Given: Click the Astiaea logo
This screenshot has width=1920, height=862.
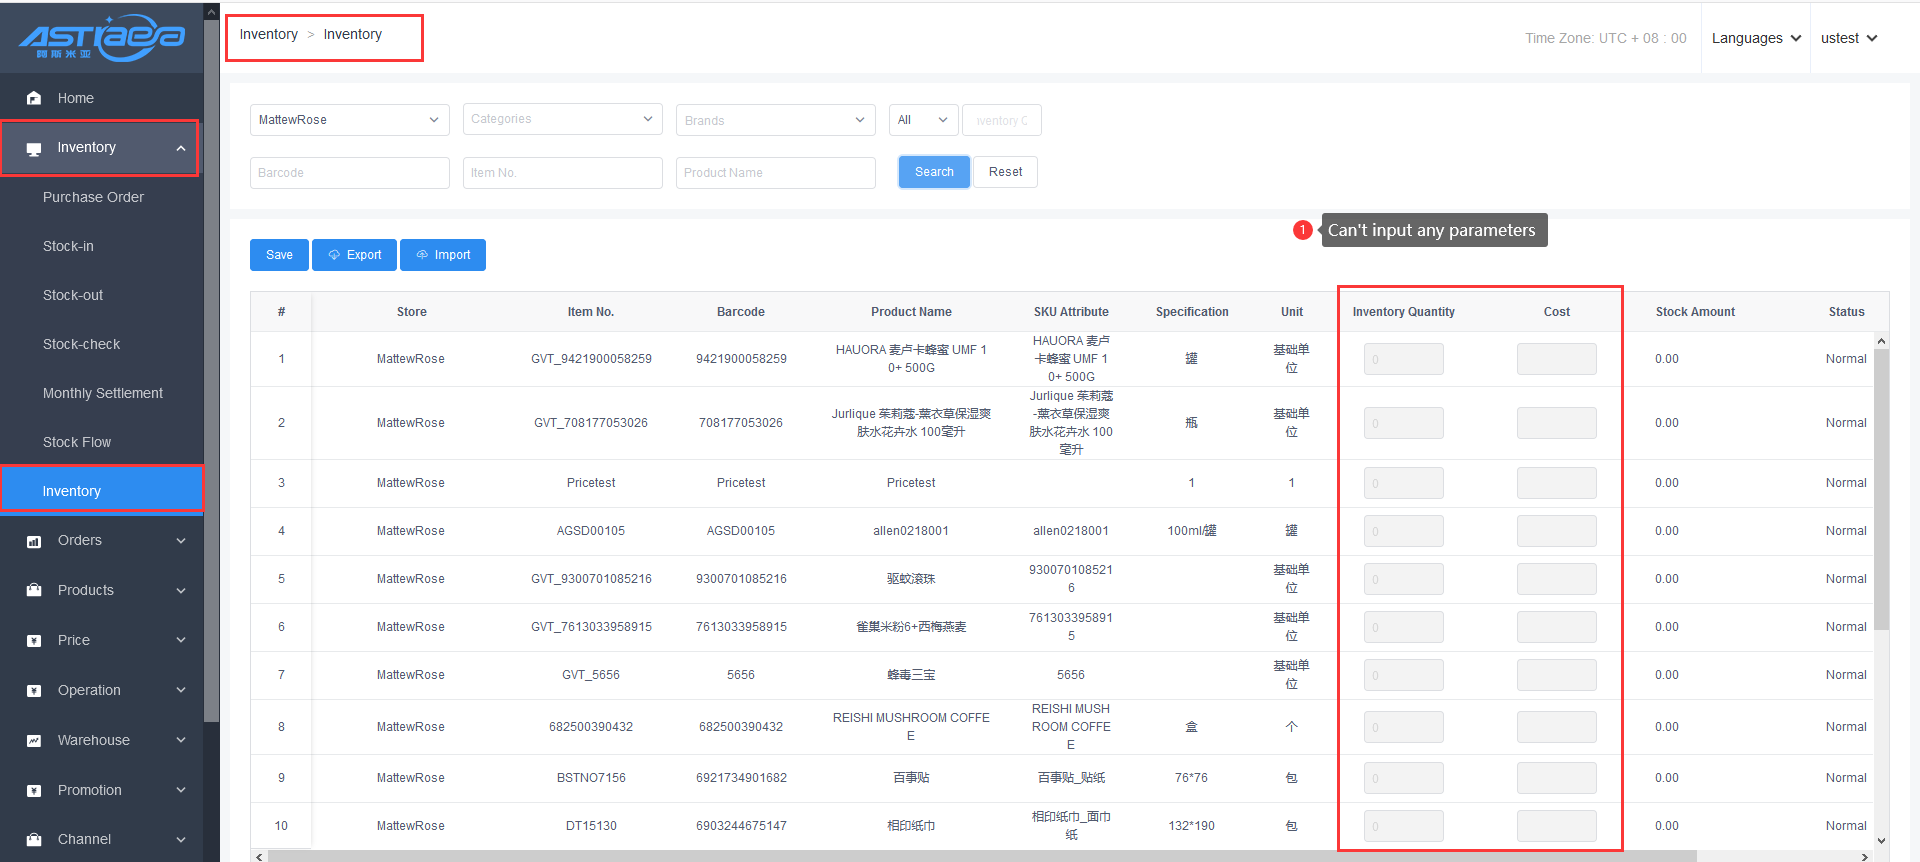Looking at the screenshot, I should tap(101, 38).
